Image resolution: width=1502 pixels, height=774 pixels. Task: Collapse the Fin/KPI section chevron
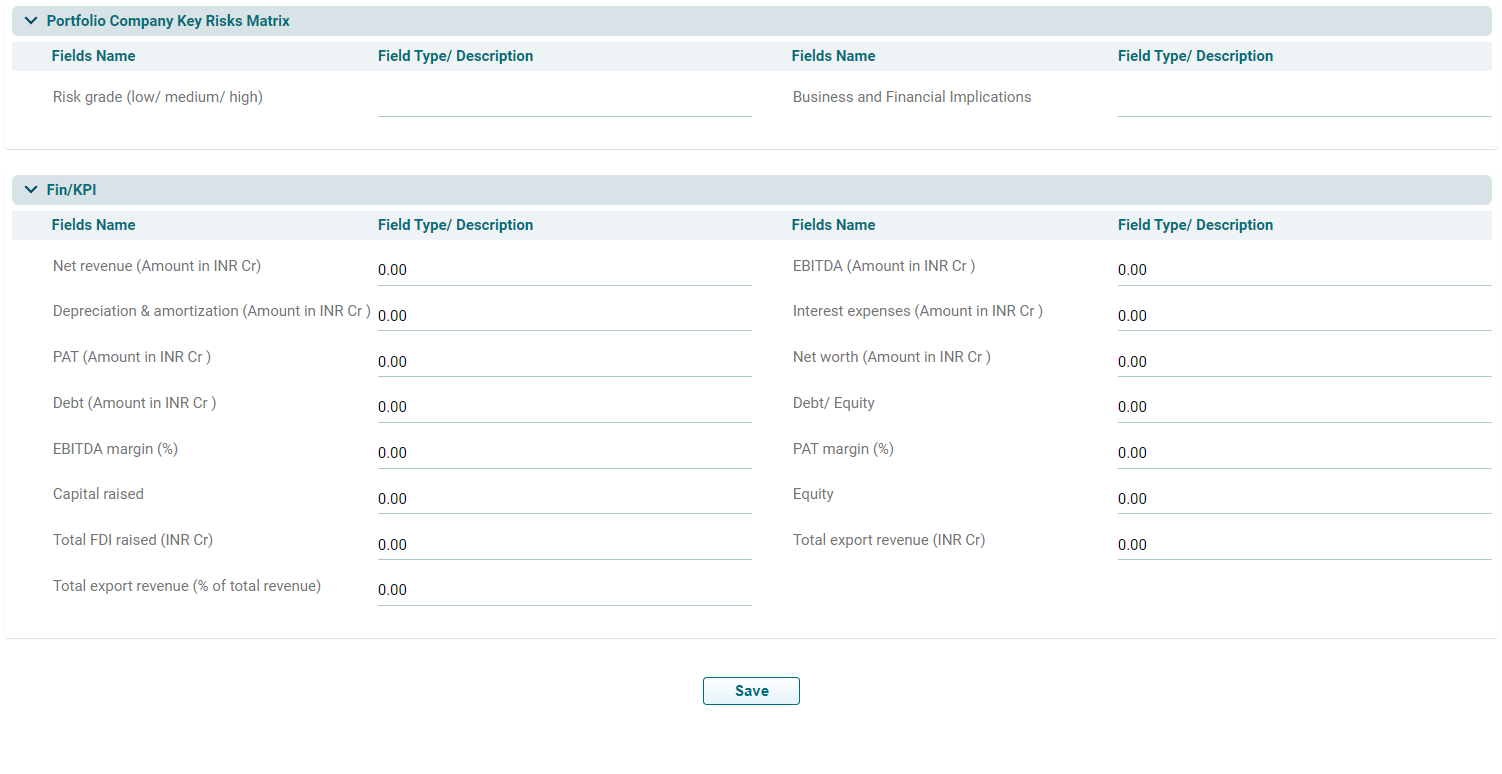point(31,190)
